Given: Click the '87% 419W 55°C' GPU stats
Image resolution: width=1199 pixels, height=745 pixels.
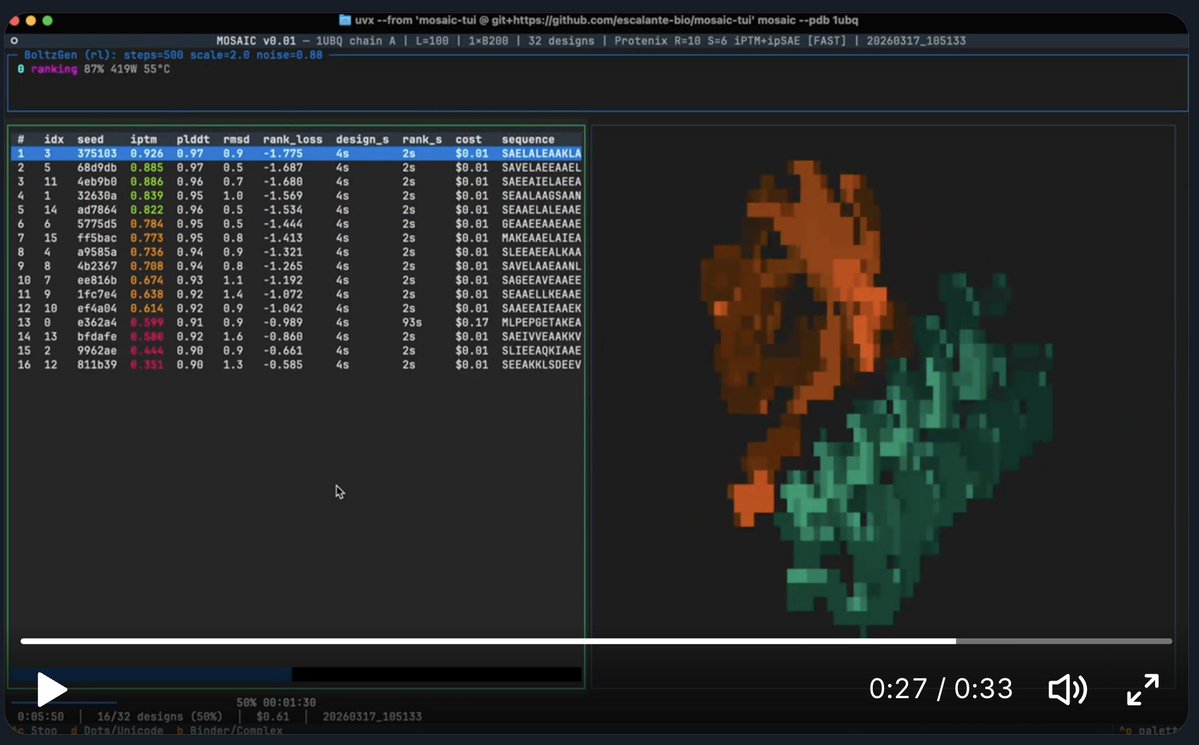Looking at the screenshot, I should [127, 69].
